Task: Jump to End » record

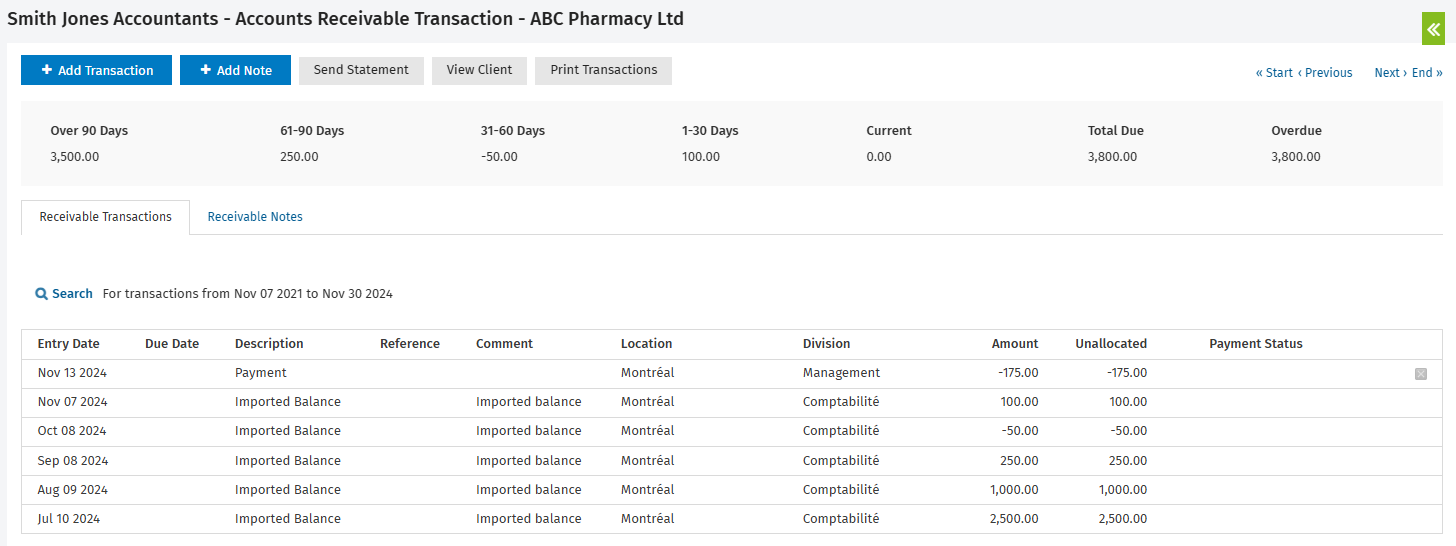Action: coord(1427,73)
